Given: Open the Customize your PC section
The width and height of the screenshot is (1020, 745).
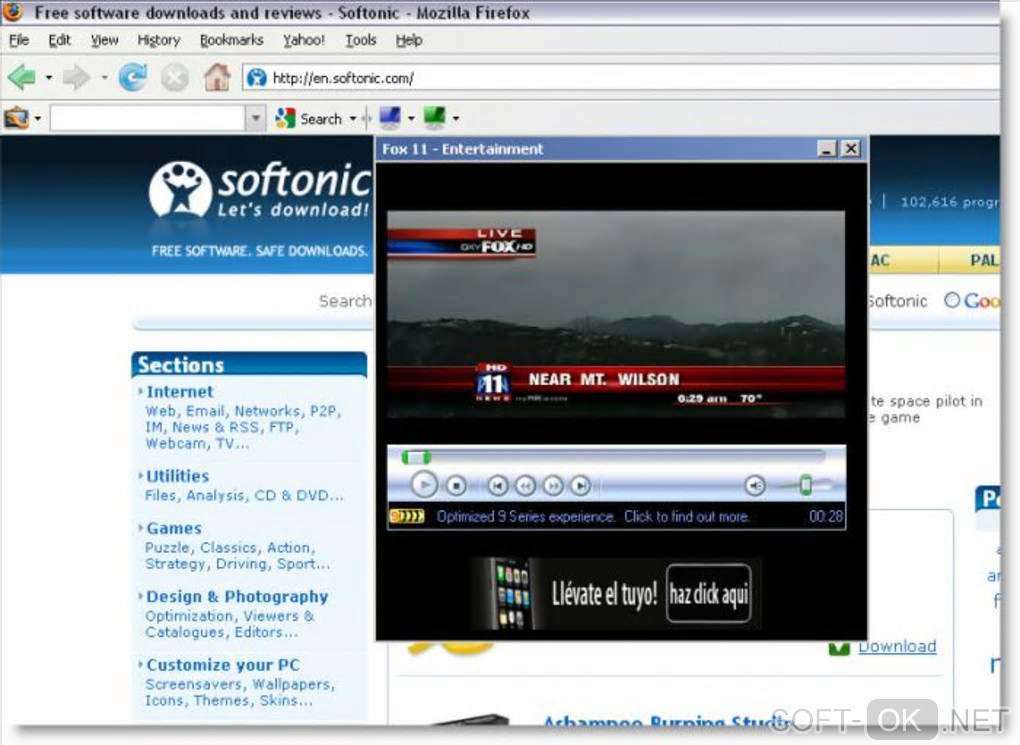Looking at the screenshot, I should 223,665.
